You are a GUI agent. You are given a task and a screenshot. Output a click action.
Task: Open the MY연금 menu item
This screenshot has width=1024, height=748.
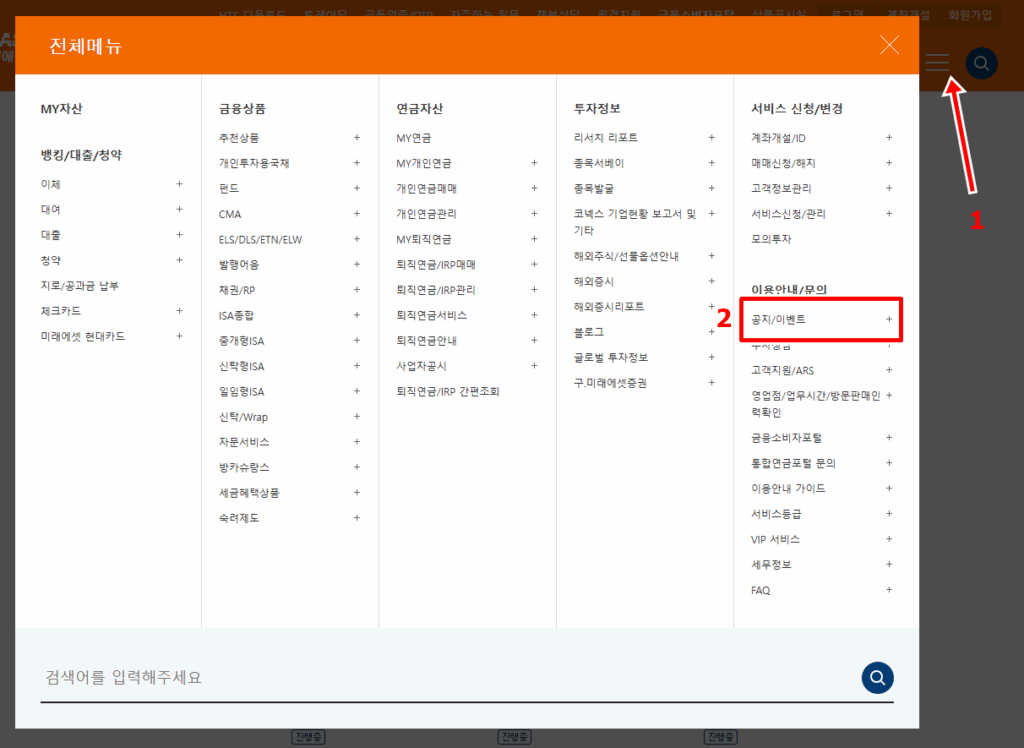coord(414,138)
